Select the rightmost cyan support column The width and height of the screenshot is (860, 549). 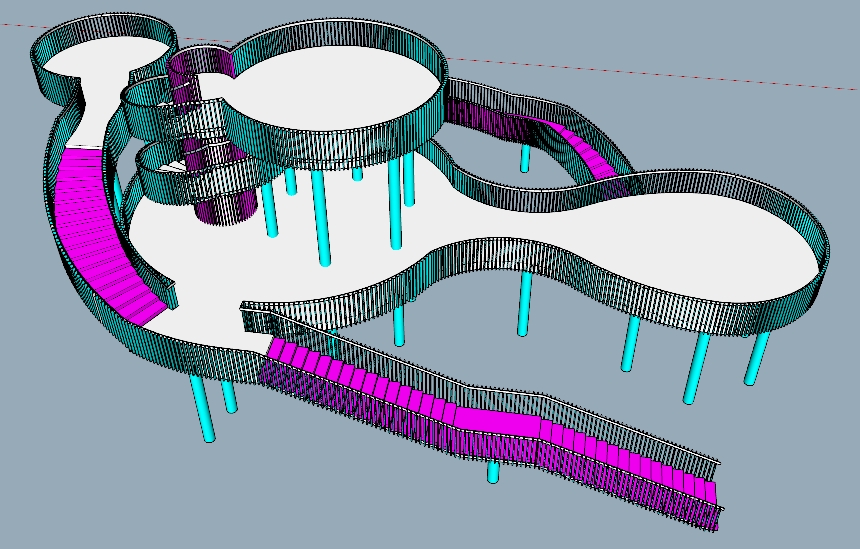pos(757,358)
